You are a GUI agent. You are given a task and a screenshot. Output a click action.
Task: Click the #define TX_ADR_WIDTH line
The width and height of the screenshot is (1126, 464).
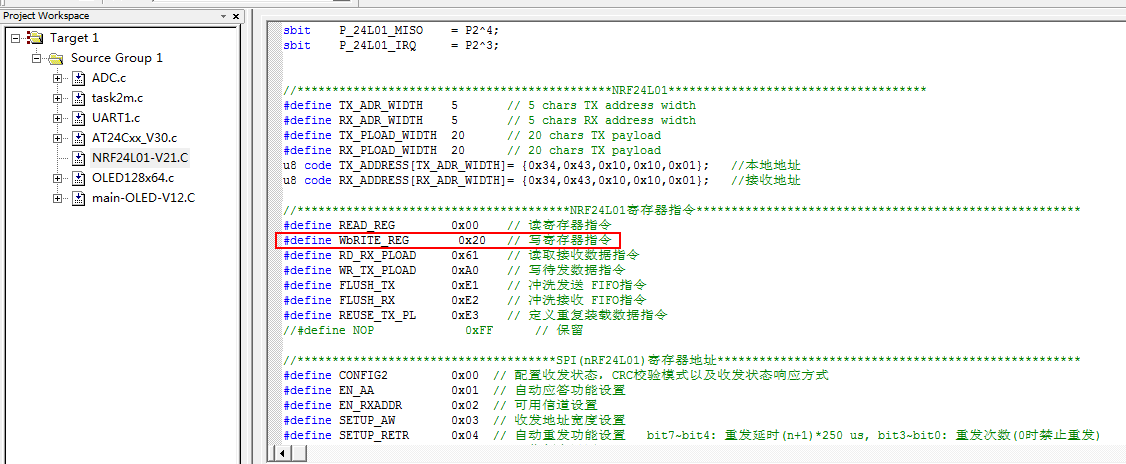(x=489, y=105)
